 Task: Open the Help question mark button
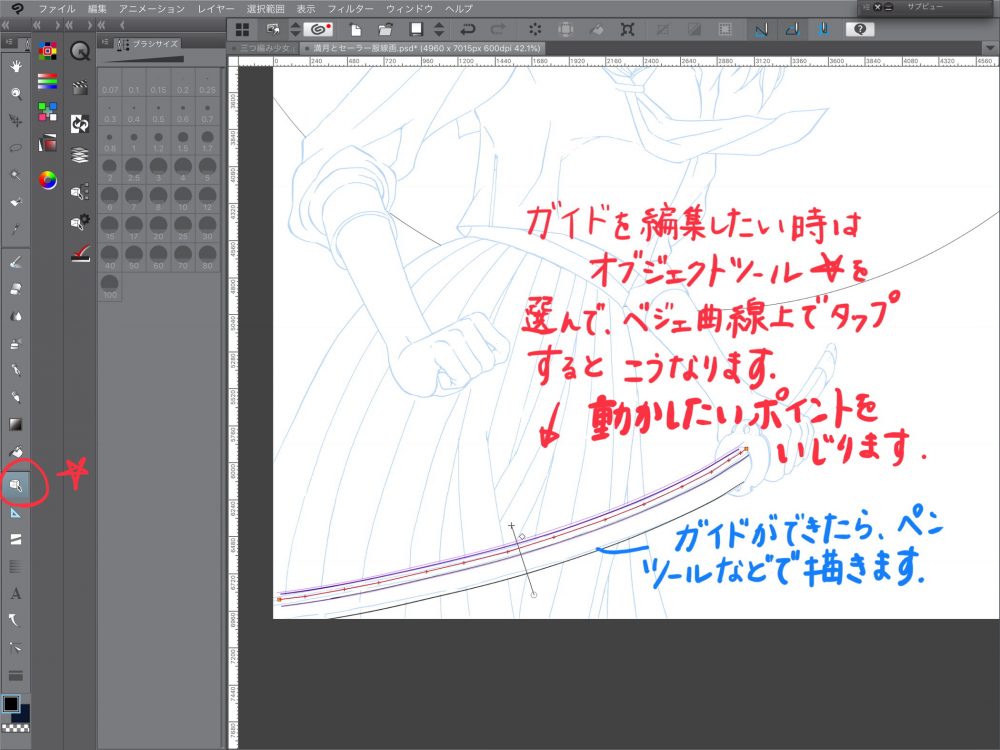click(x=860, y=29)
